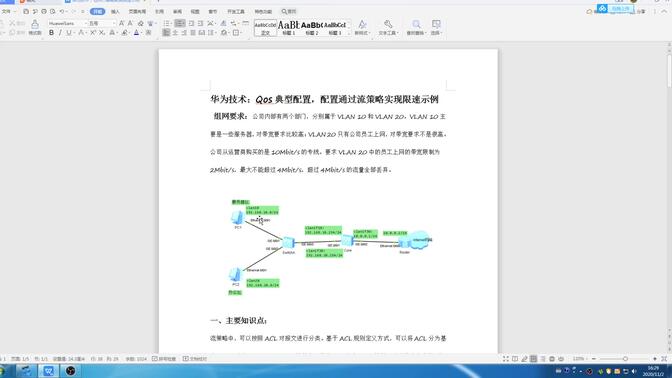The width and height of the screenshot is (672, 378).
Task: Click the font color red A swatch
Action: click(x=136, y=33)
